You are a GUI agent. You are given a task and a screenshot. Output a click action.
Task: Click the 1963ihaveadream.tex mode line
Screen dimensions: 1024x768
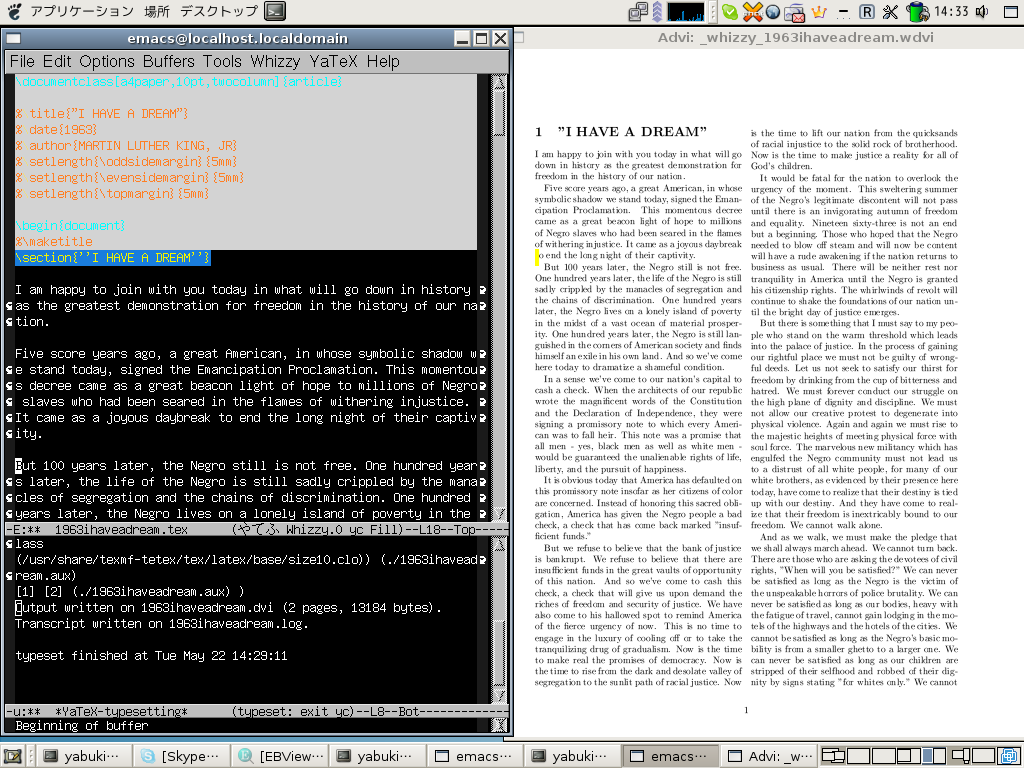click(257, 530)
